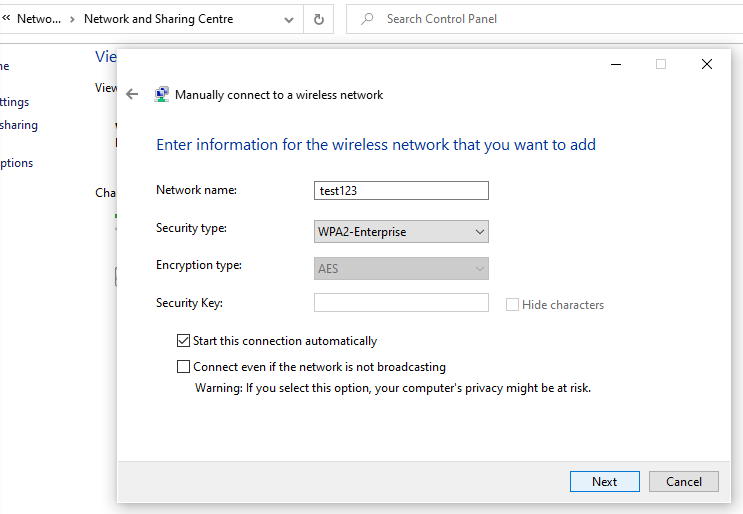Click the breadcrumb separator arrow after Netwo...
This screenshot has height=514, width=743.
[x=72, y=19]
